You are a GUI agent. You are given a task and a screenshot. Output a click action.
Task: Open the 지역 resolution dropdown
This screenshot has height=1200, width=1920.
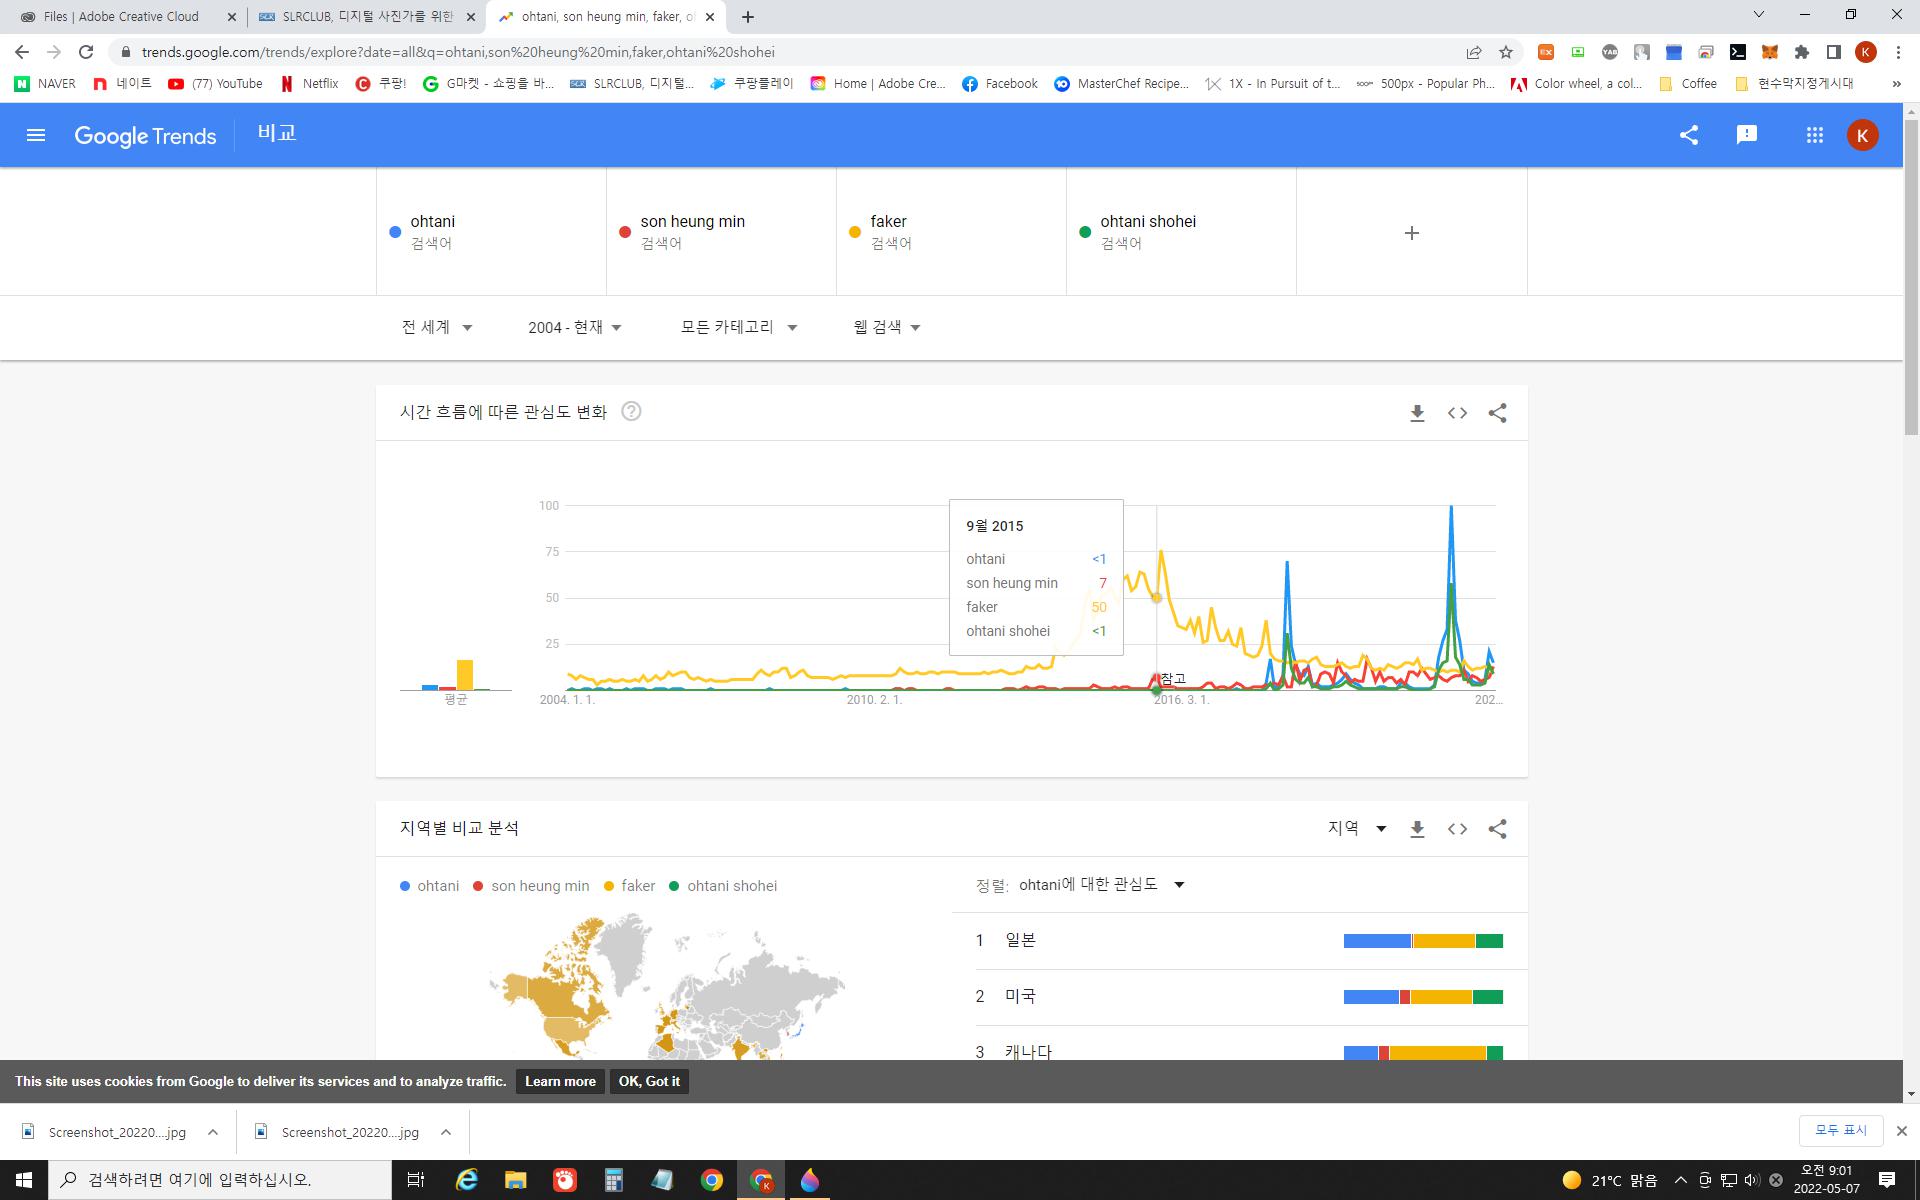coord(1357,828)
